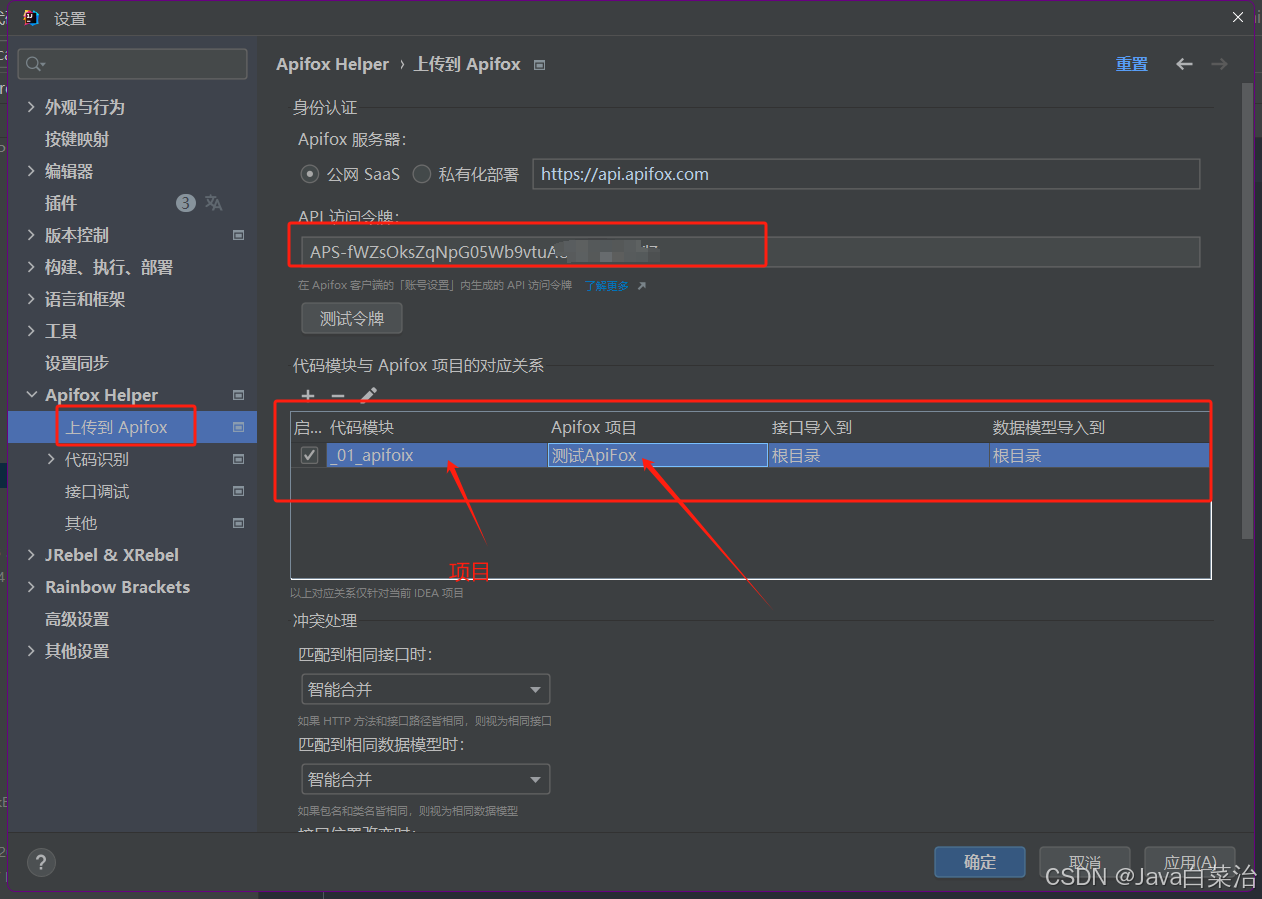Viewport: 1262px width, 899px height.
Task: Open the 高级设置 settings page
Action: [77, 619]
